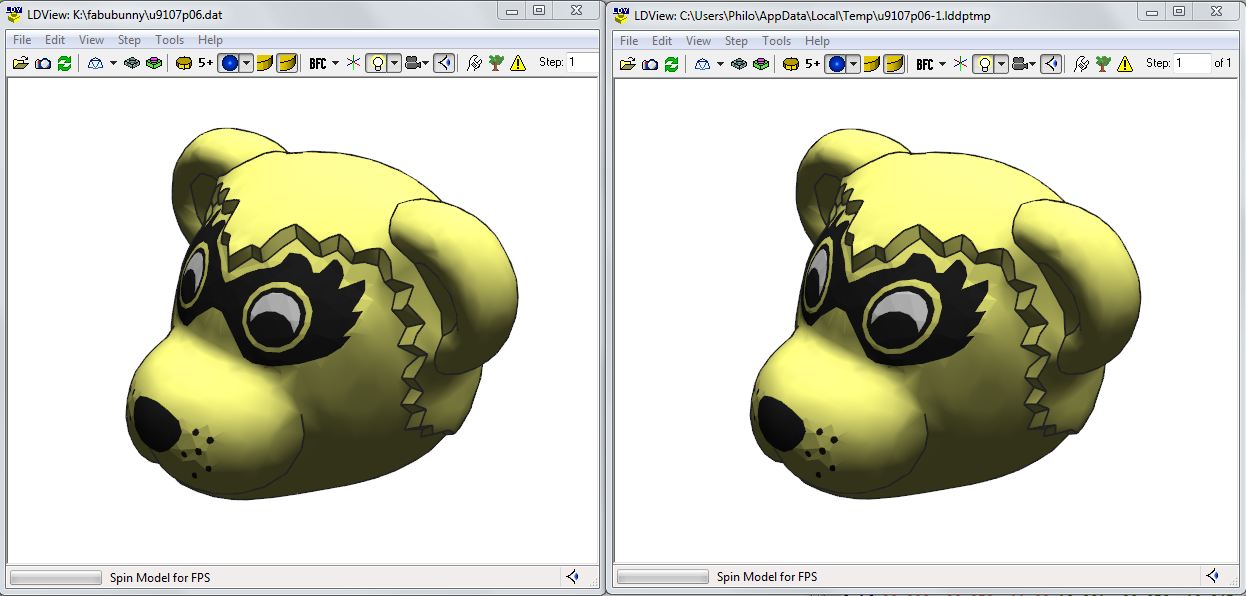Image resolution: width=1246 pixels, height=596 pixels.
Task: Toggle wireframe icon in right window toolbar
Action: 702,64
